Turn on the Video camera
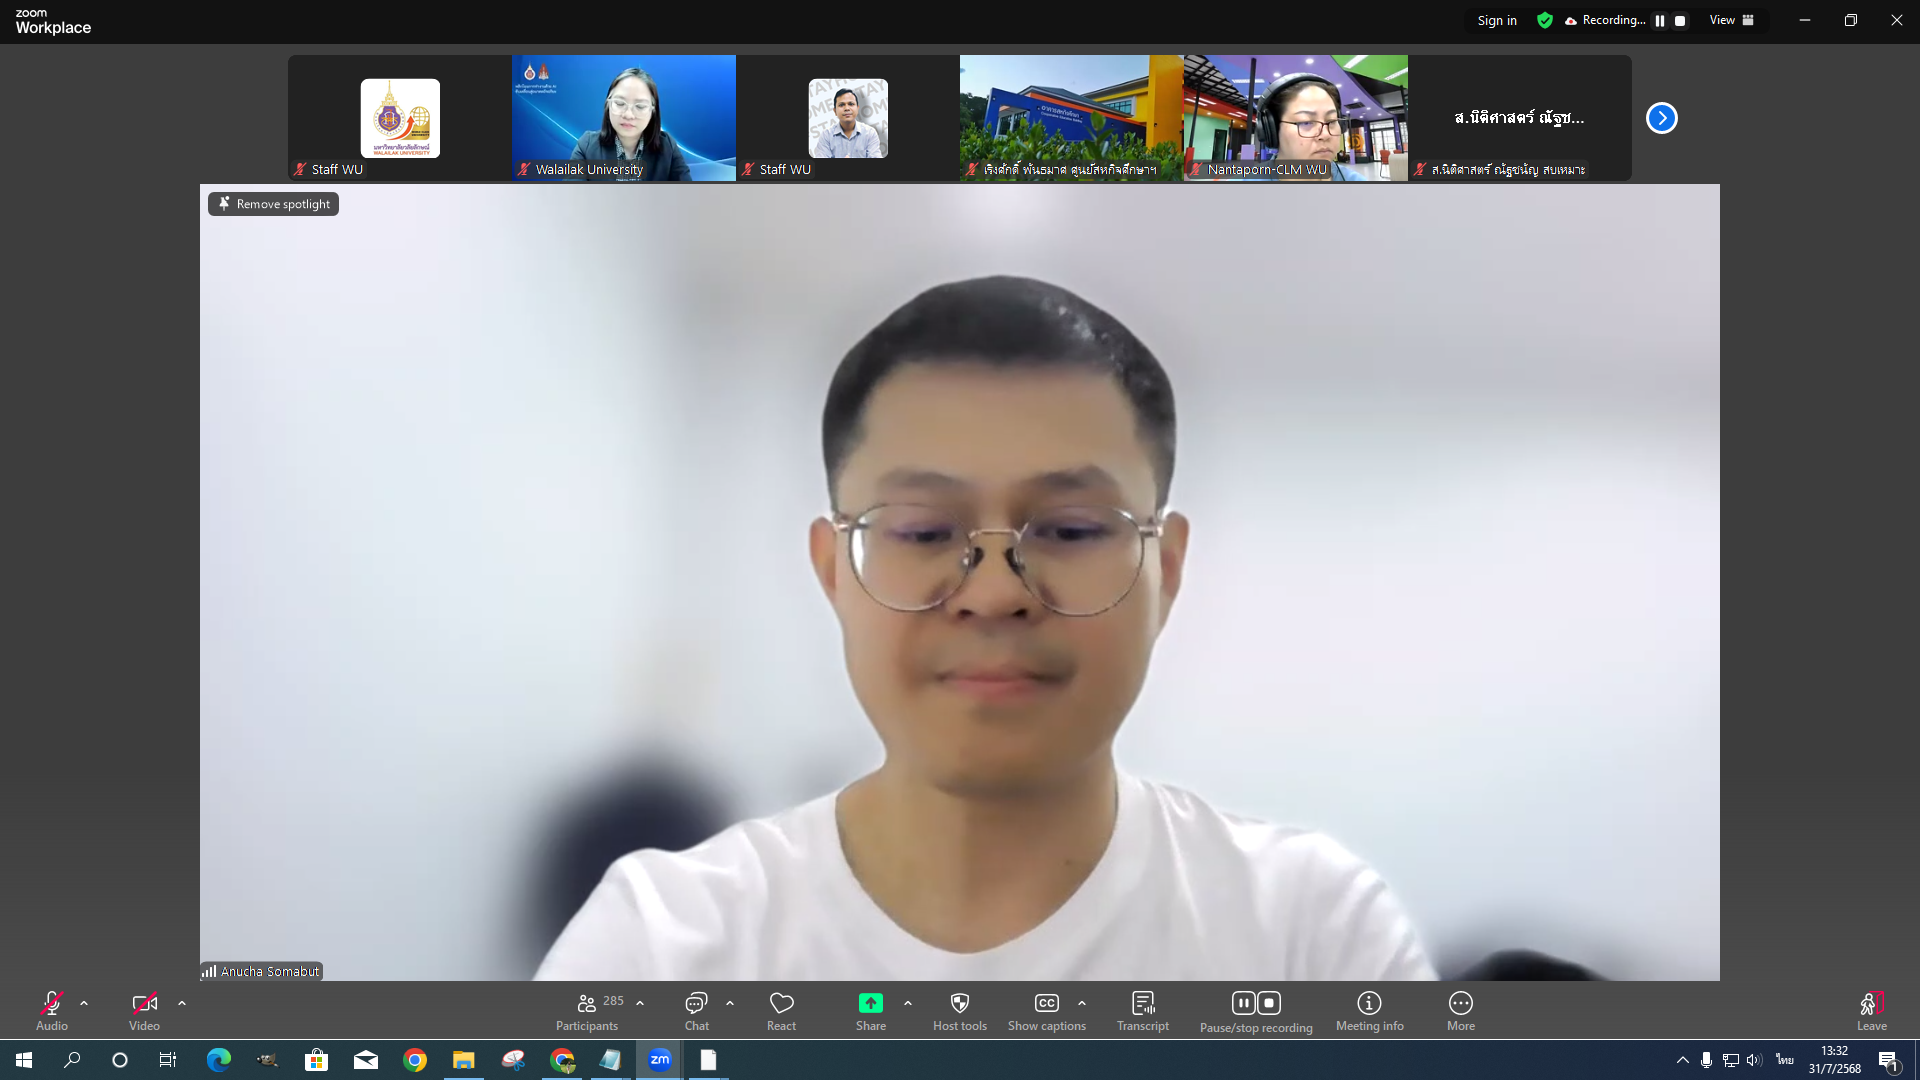This screenshot has height=1080, width=1920. (144, 1003)
